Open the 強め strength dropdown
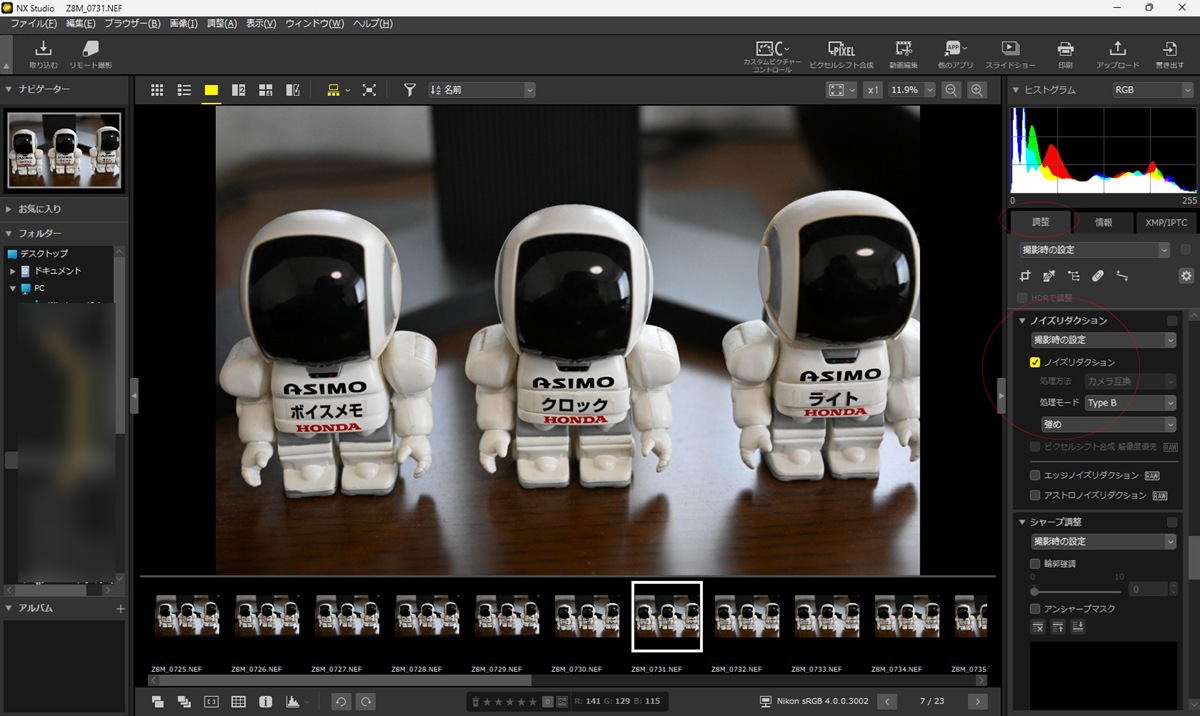The height and width of the screenshot is (716, 1200). click(x=1108, y=425)
